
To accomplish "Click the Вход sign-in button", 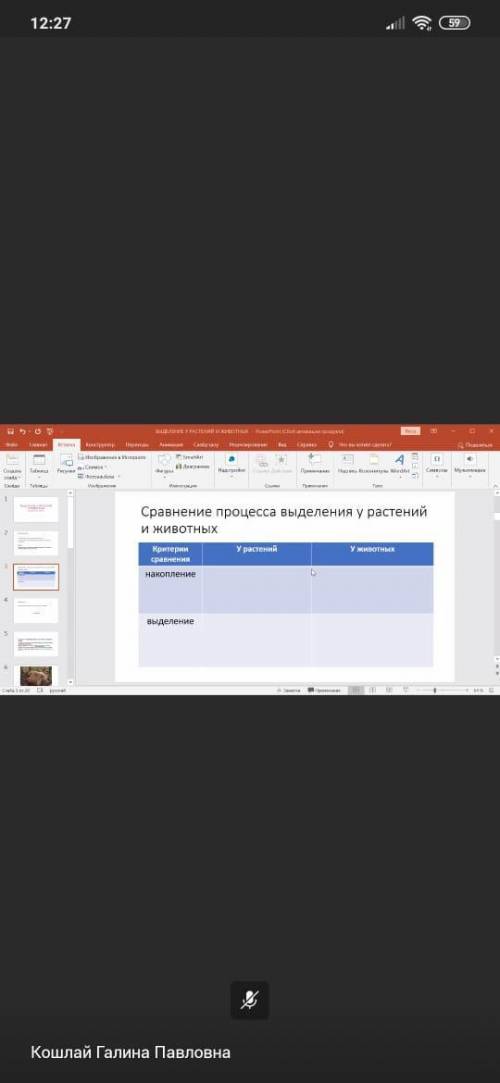I will (x=410, y=431).
